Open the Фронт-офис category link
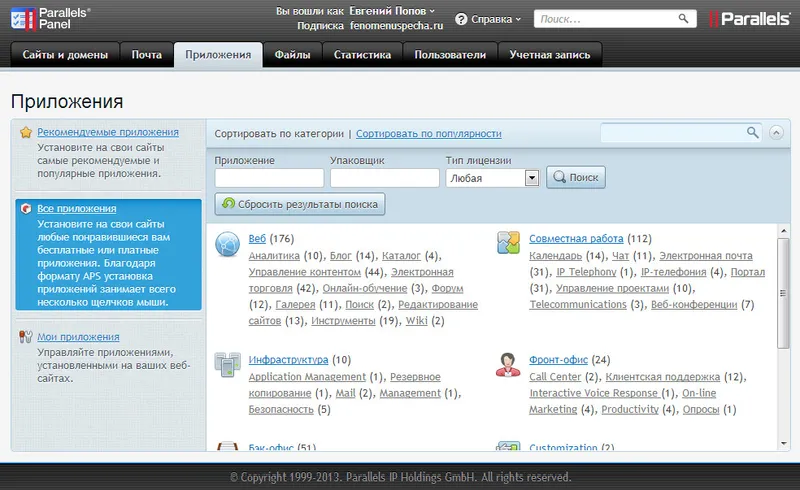This screenshot has width=800, height=490. [x=558, y=360]
